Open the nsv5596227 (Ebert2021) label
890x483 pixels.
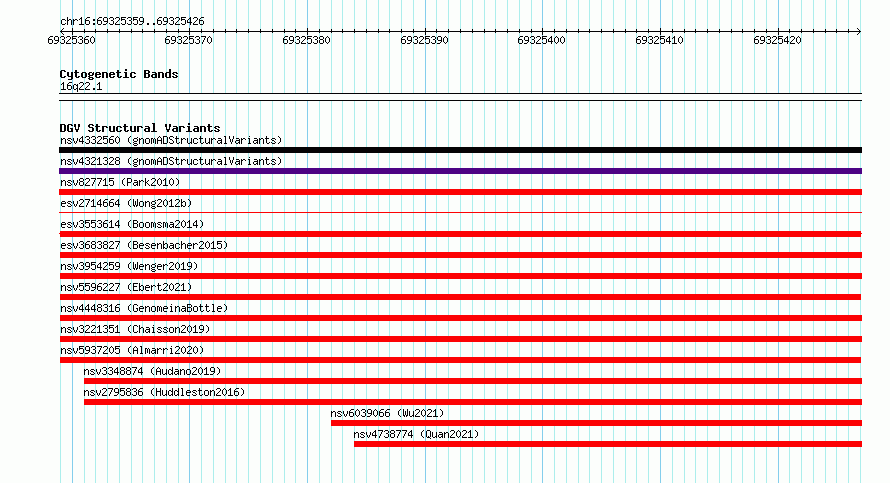pyautogui.click(x=126, y=287)
